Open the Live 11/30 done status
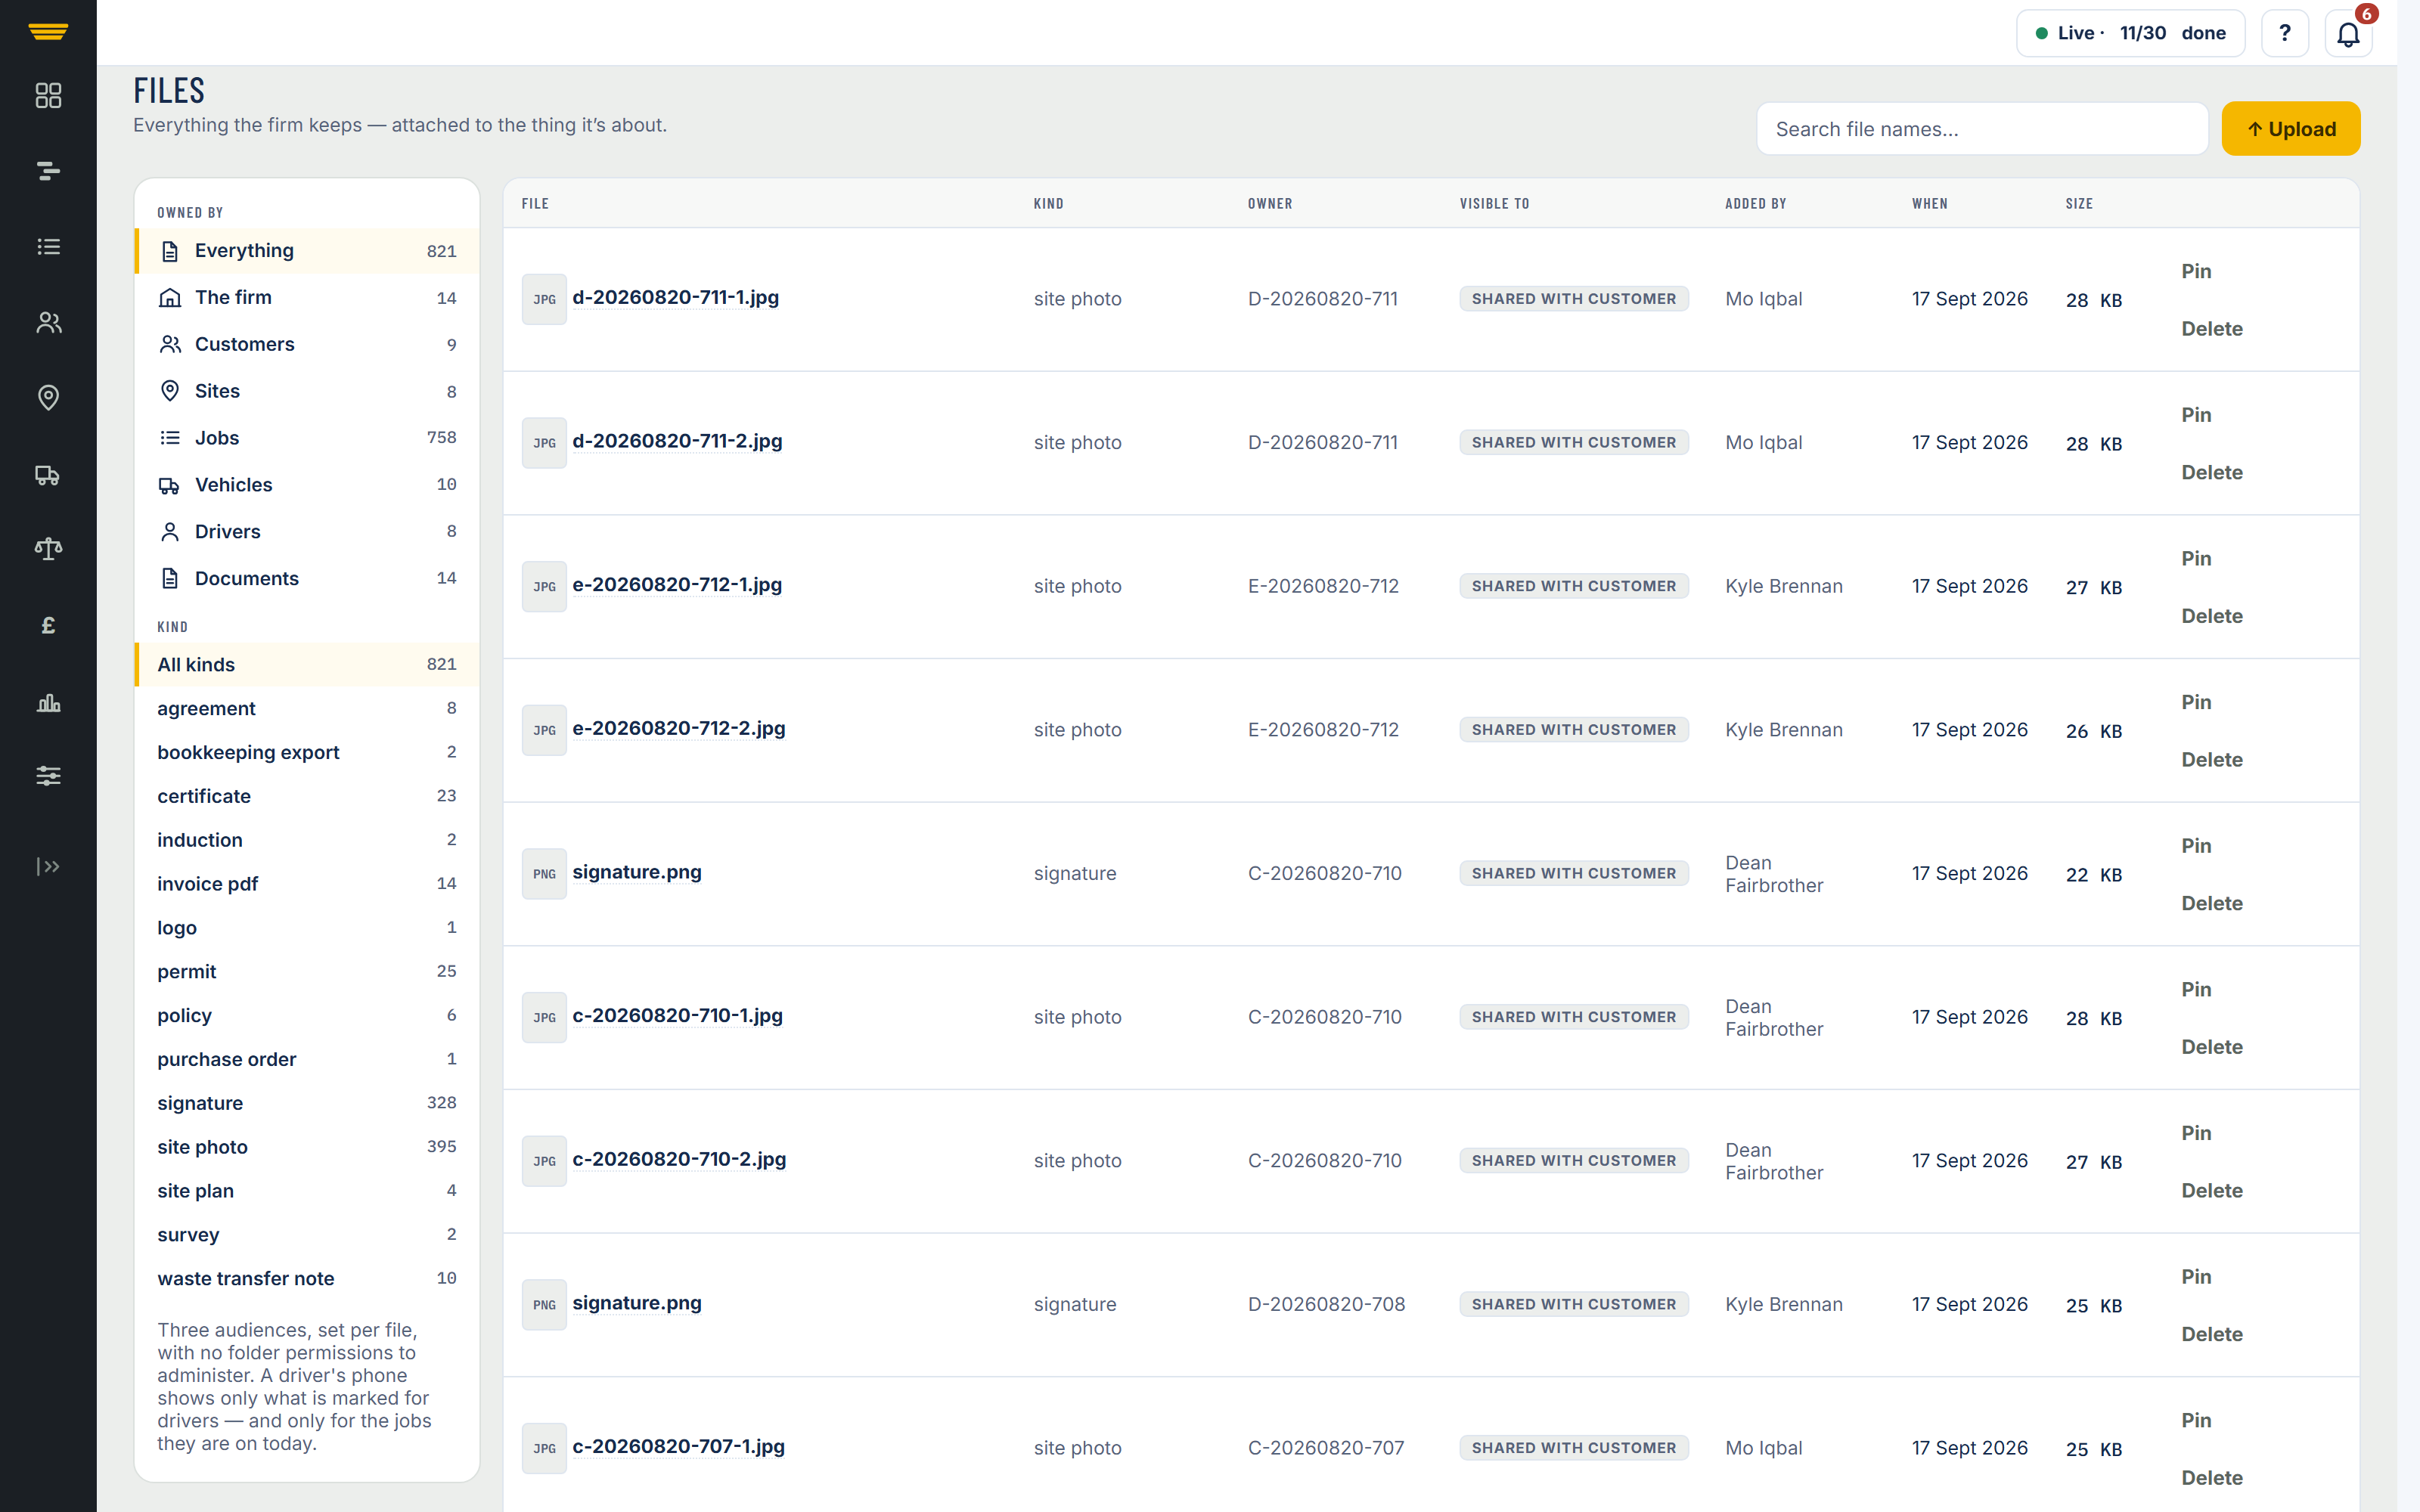Image resolution: width=2420 pixels, height=1512 pixels. [x=2130, y=34]
